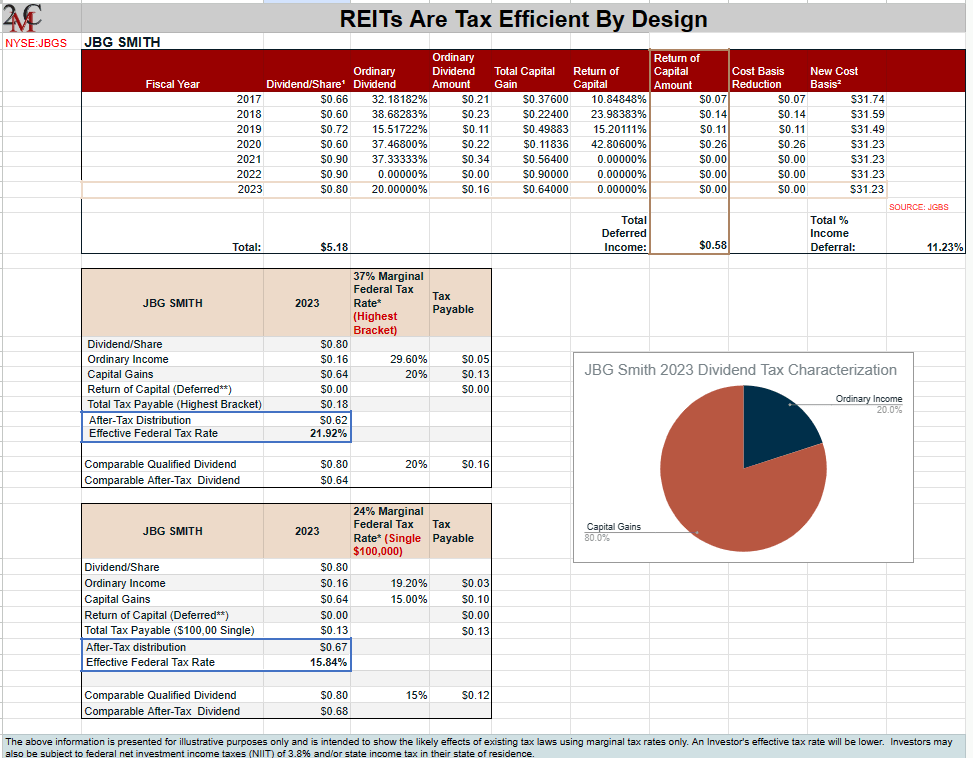The height and width of the screenshot is (758, 973).
Task: Click the 24% Marginal Federal Tax Rate header
Action: click(x=388, y=531)
